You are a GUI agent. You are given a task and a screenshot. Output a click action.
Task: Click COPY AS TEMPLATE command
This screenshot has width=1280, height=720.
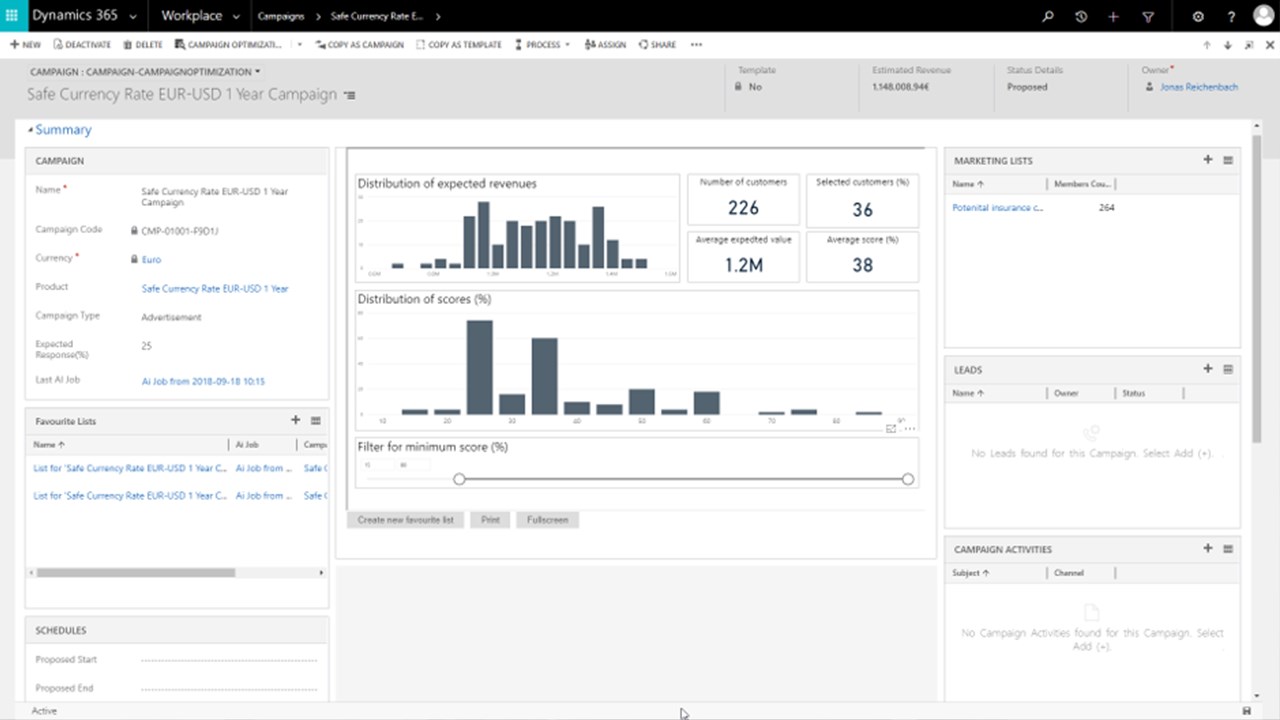click(459, 45)
